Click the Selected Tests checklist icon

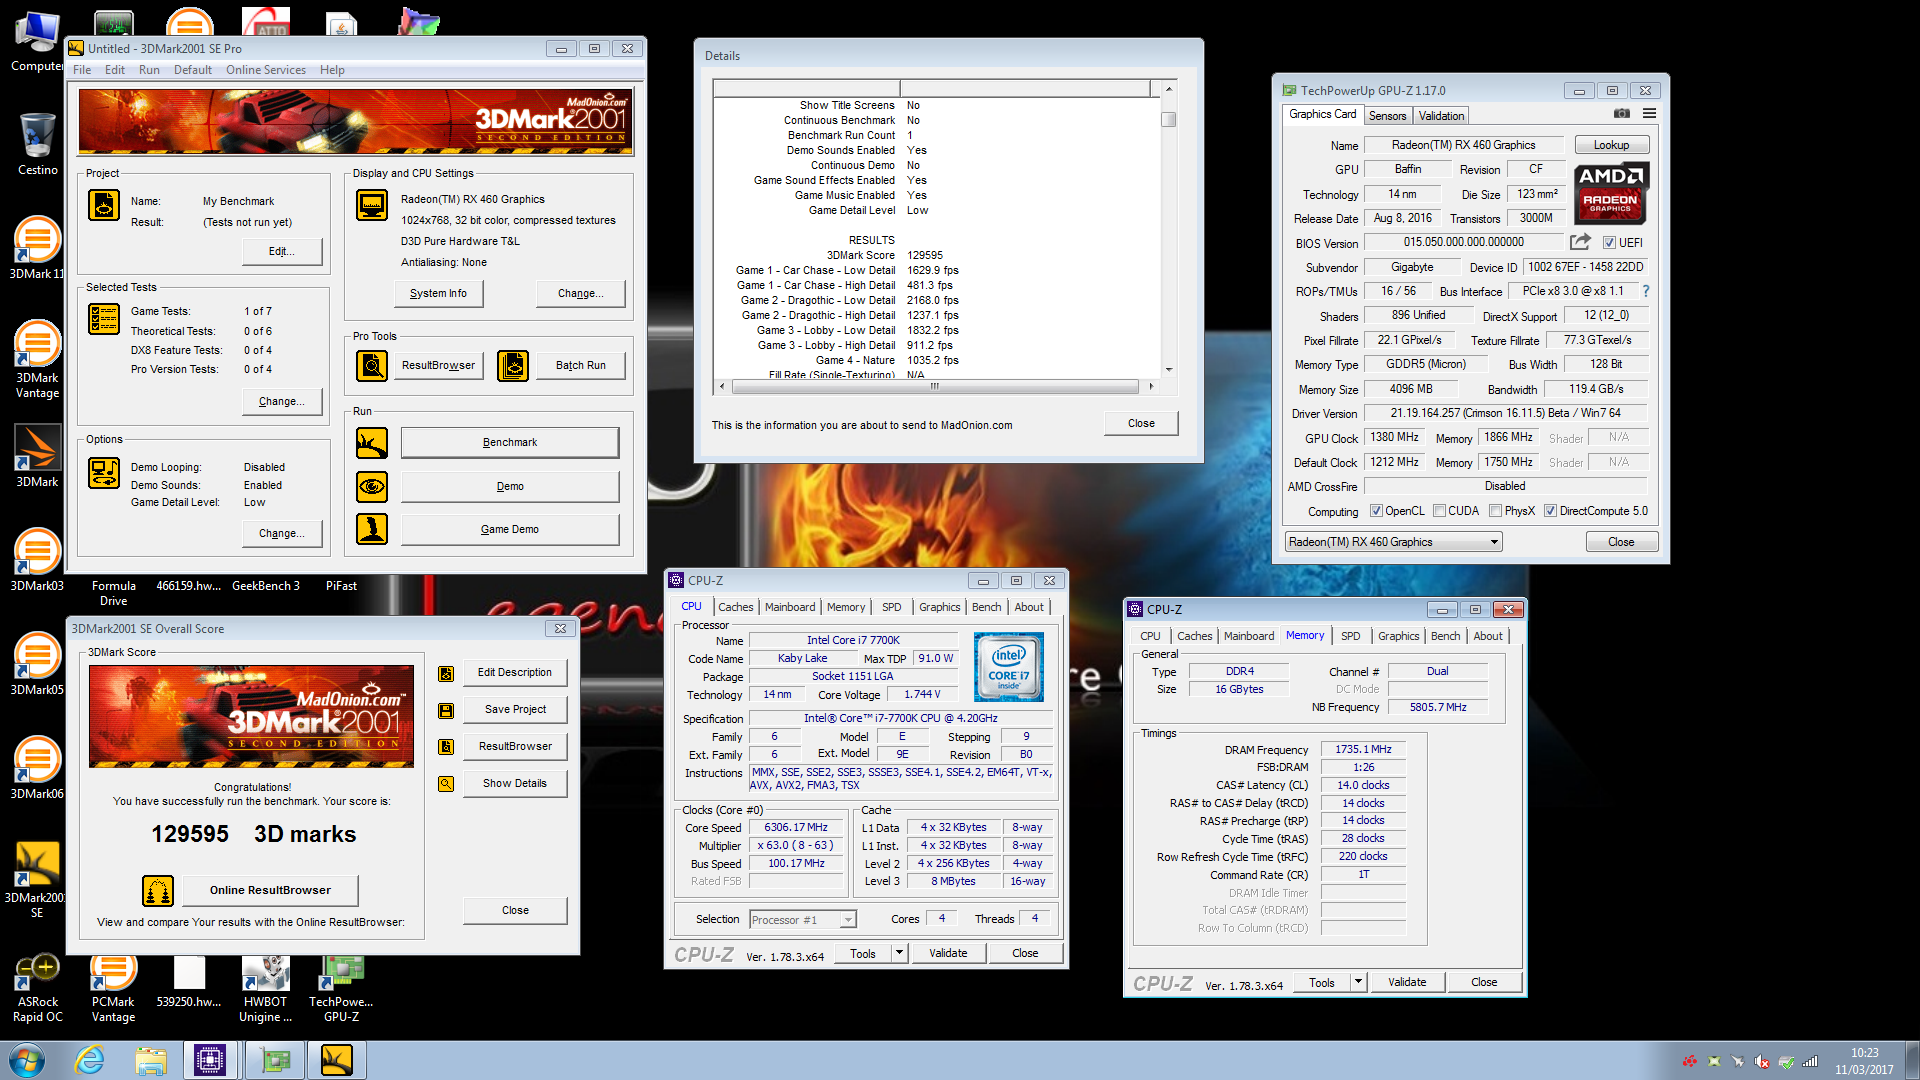pos(104,319)
